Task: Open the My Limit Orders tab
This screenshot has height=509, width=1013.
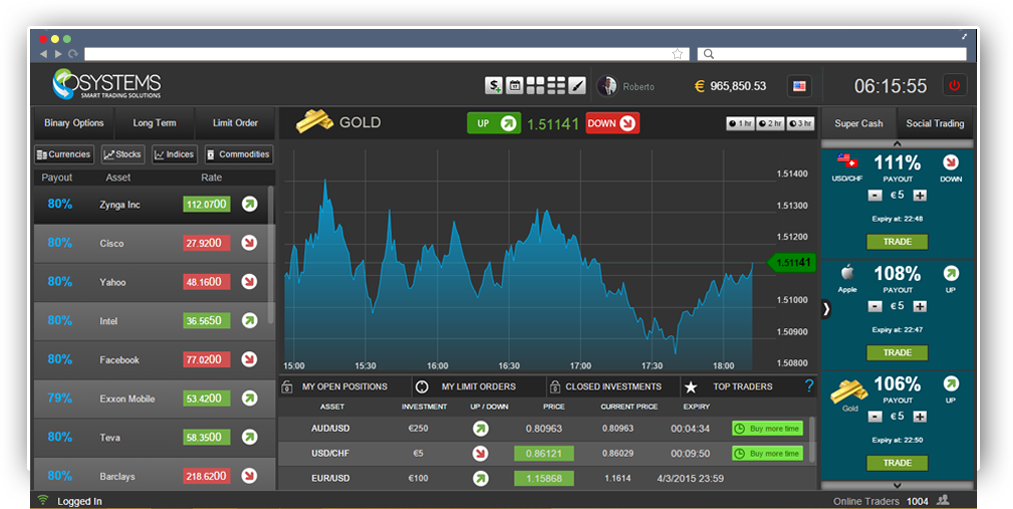Action: (x=479, y=386)
